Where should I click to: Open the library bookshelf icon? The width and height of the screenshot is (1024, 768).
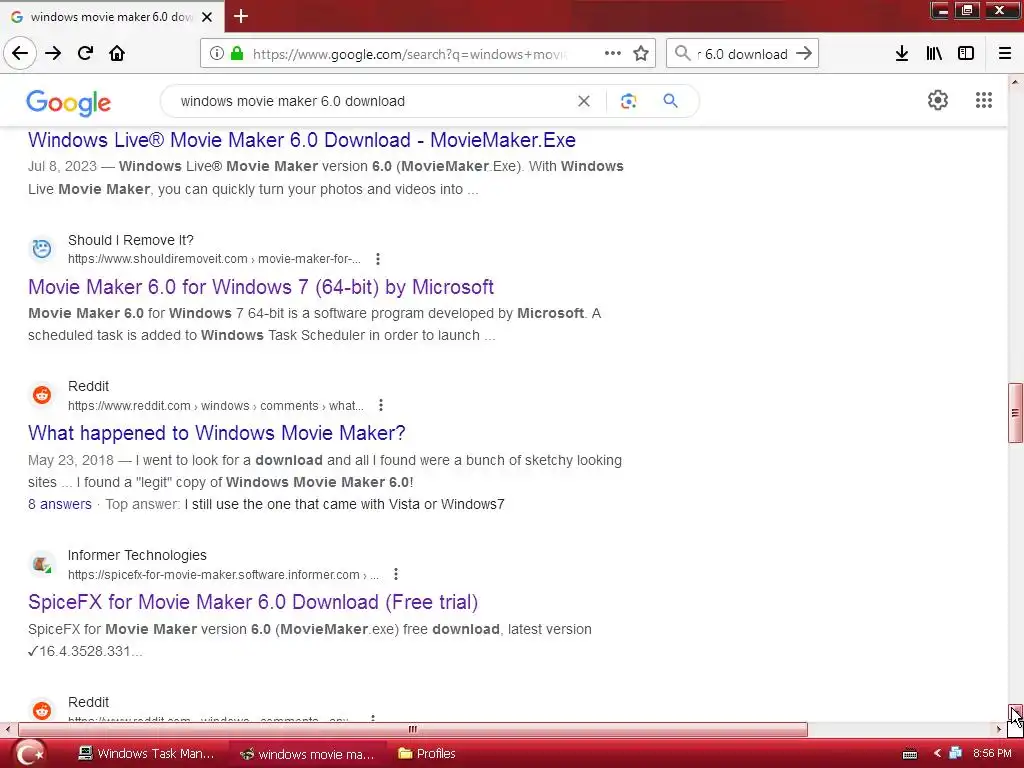click(x=934, y=54)
